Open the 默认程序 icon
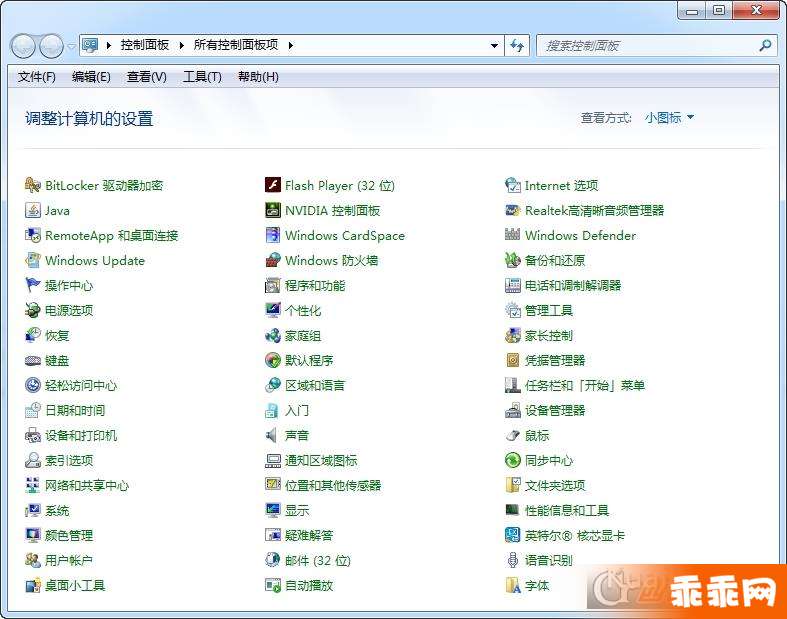 pos(273,360)
